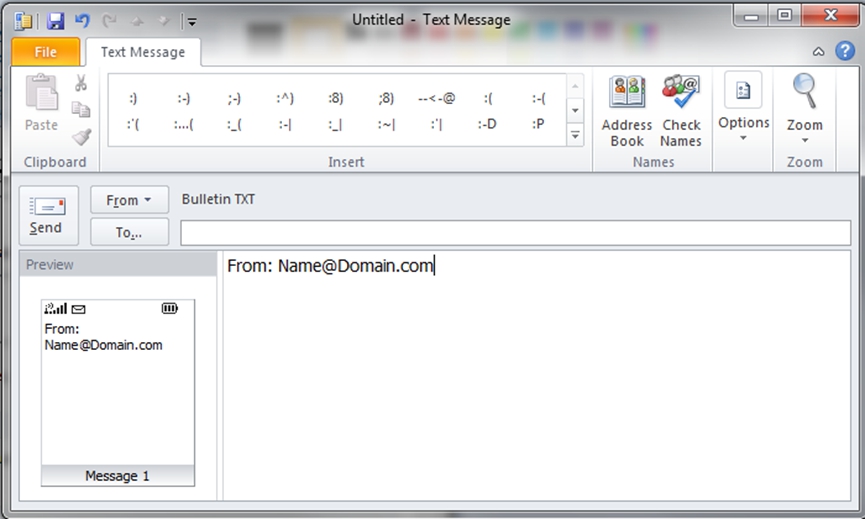Insert the :( sad emoticon

(x=488, y=98)
